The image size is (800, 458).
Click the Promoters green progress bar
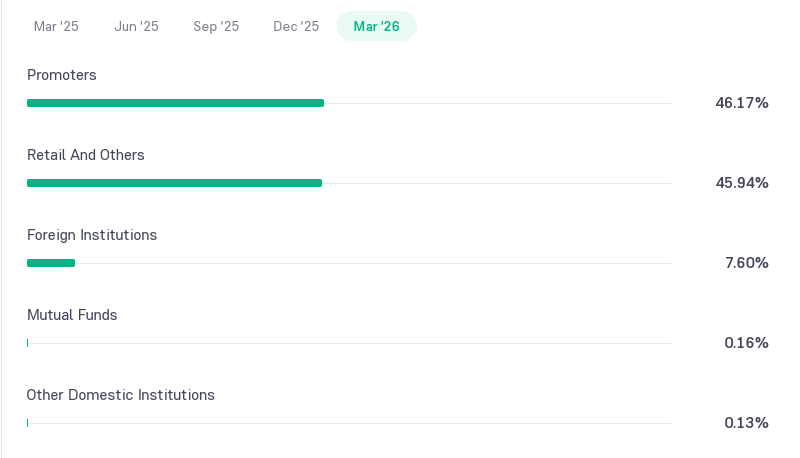click(x=176, y=103)
